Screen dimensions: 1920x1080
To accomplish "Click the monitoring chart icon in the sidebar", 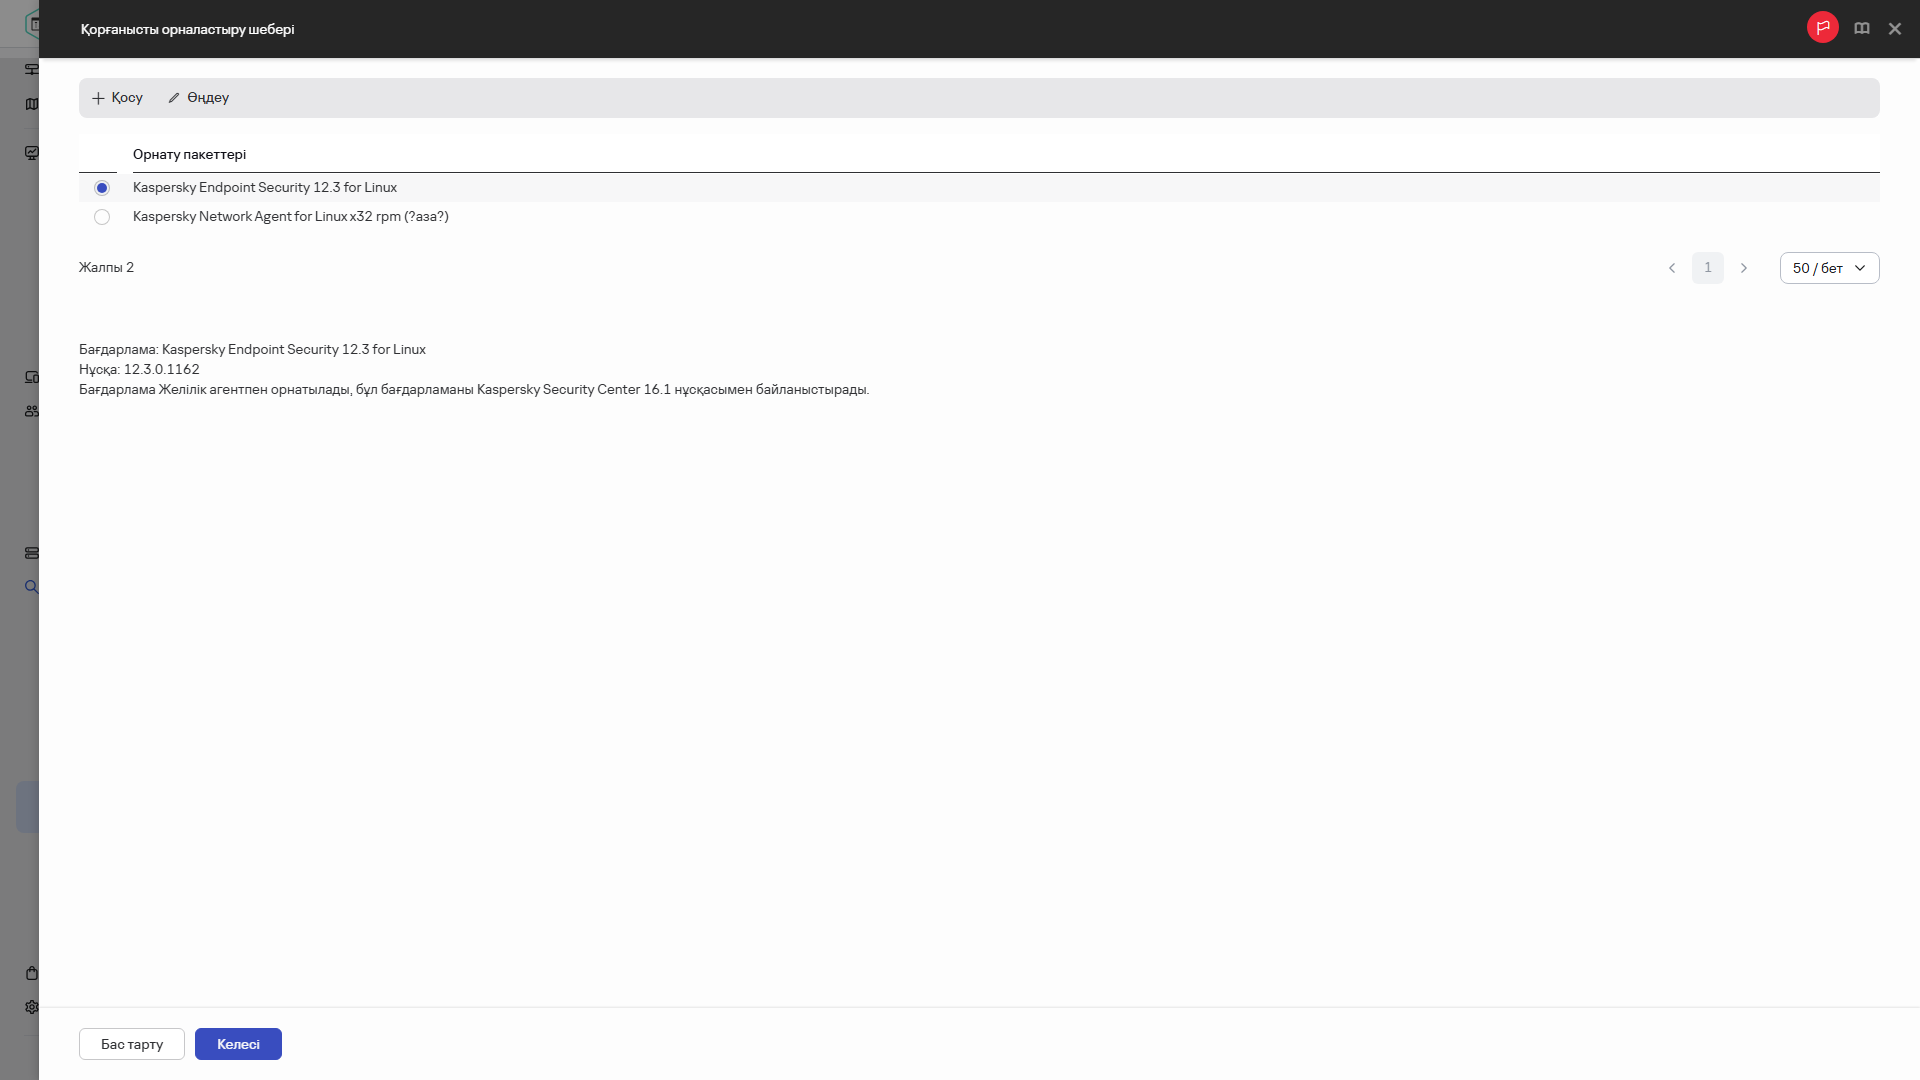I will click(32, 153).
